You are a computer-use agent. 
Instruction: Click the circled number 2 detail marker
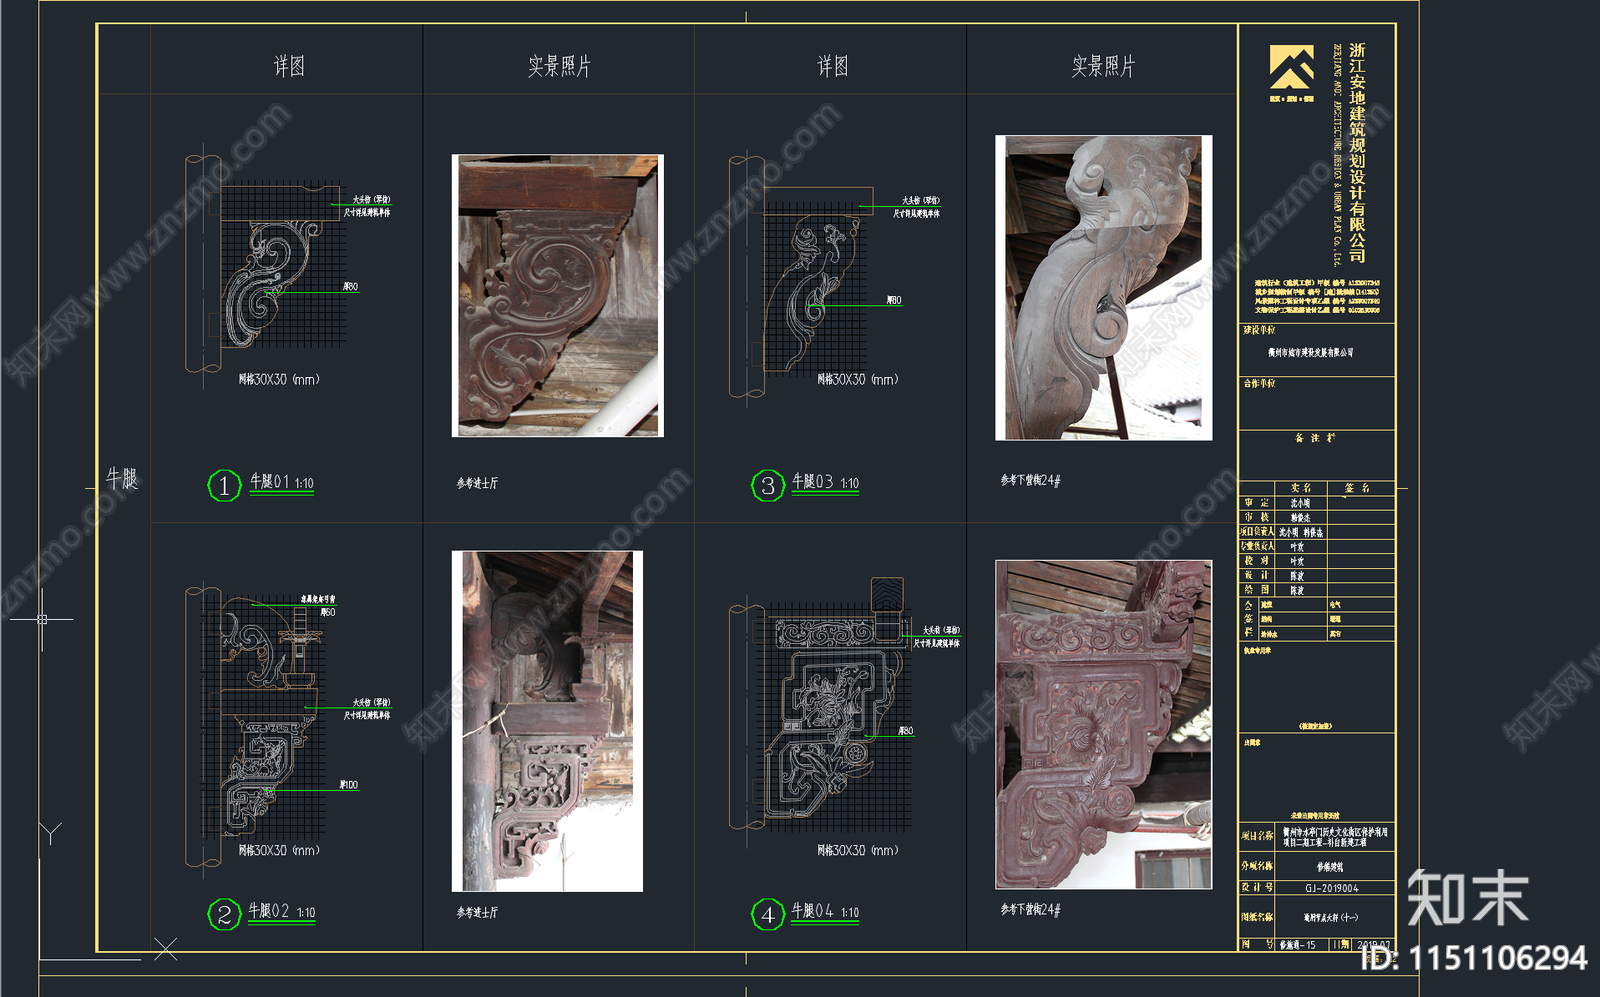[x=224, y=914]
